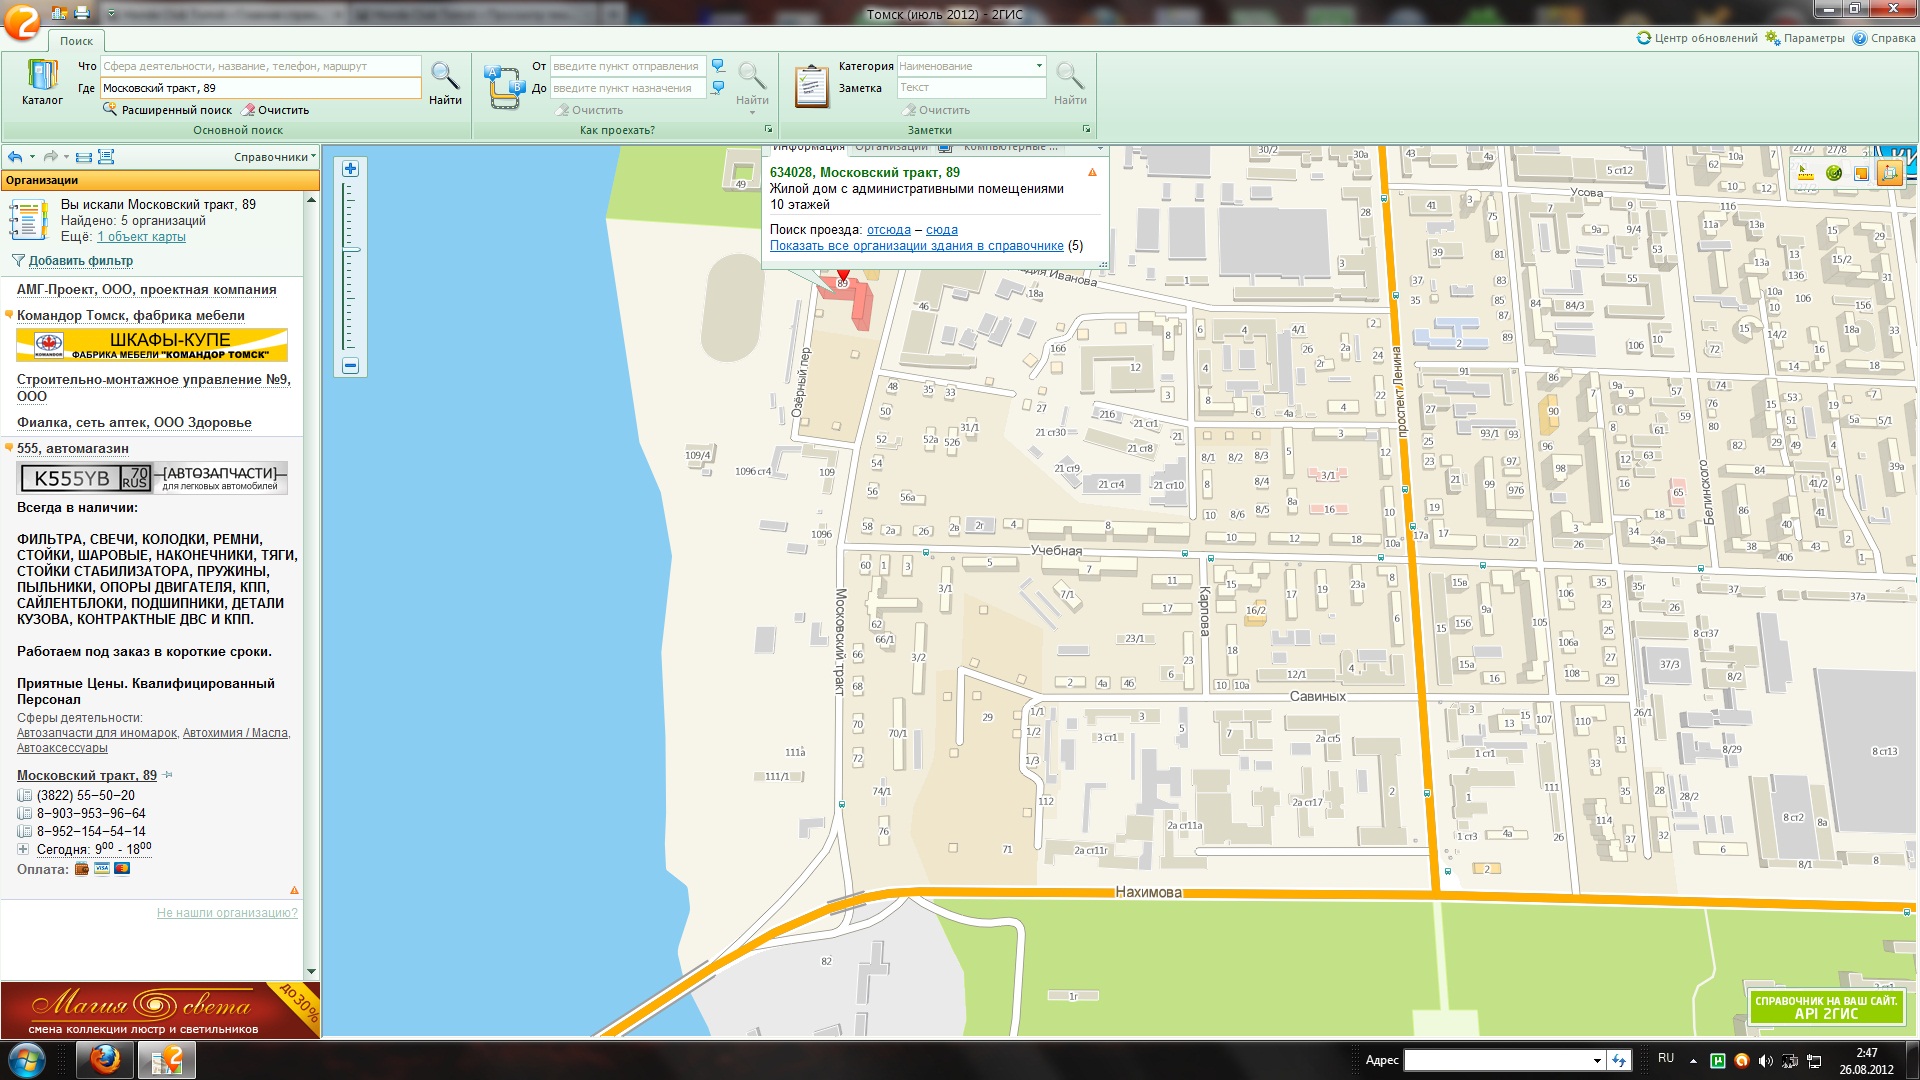Expand the Категория combo box
This screenshot has width=1920, height=1080.
[x=1039, y=66]
